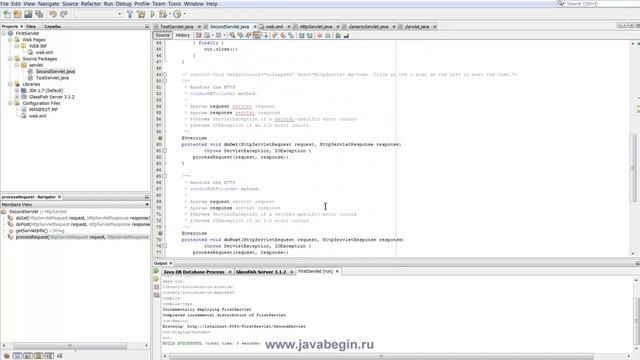The height and width of the screenshot is (360, 640).
Task: Click the Source view button
Action: (162, 36)
